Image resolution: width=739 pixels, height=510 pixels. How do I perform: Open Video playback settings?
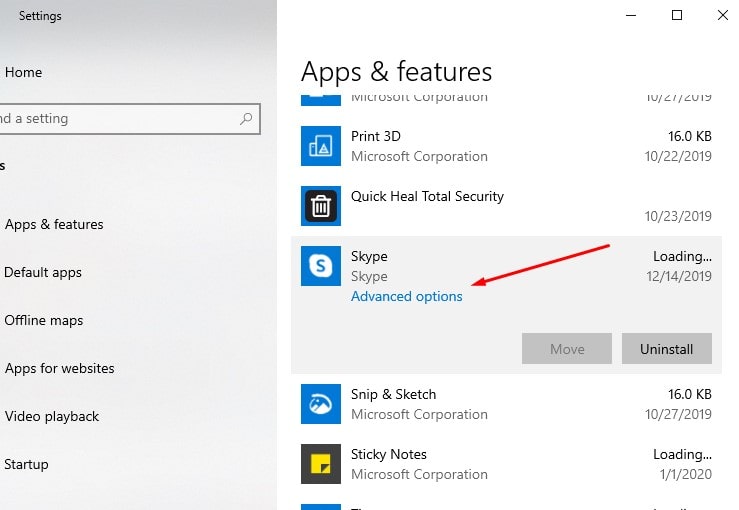point(52,417)
